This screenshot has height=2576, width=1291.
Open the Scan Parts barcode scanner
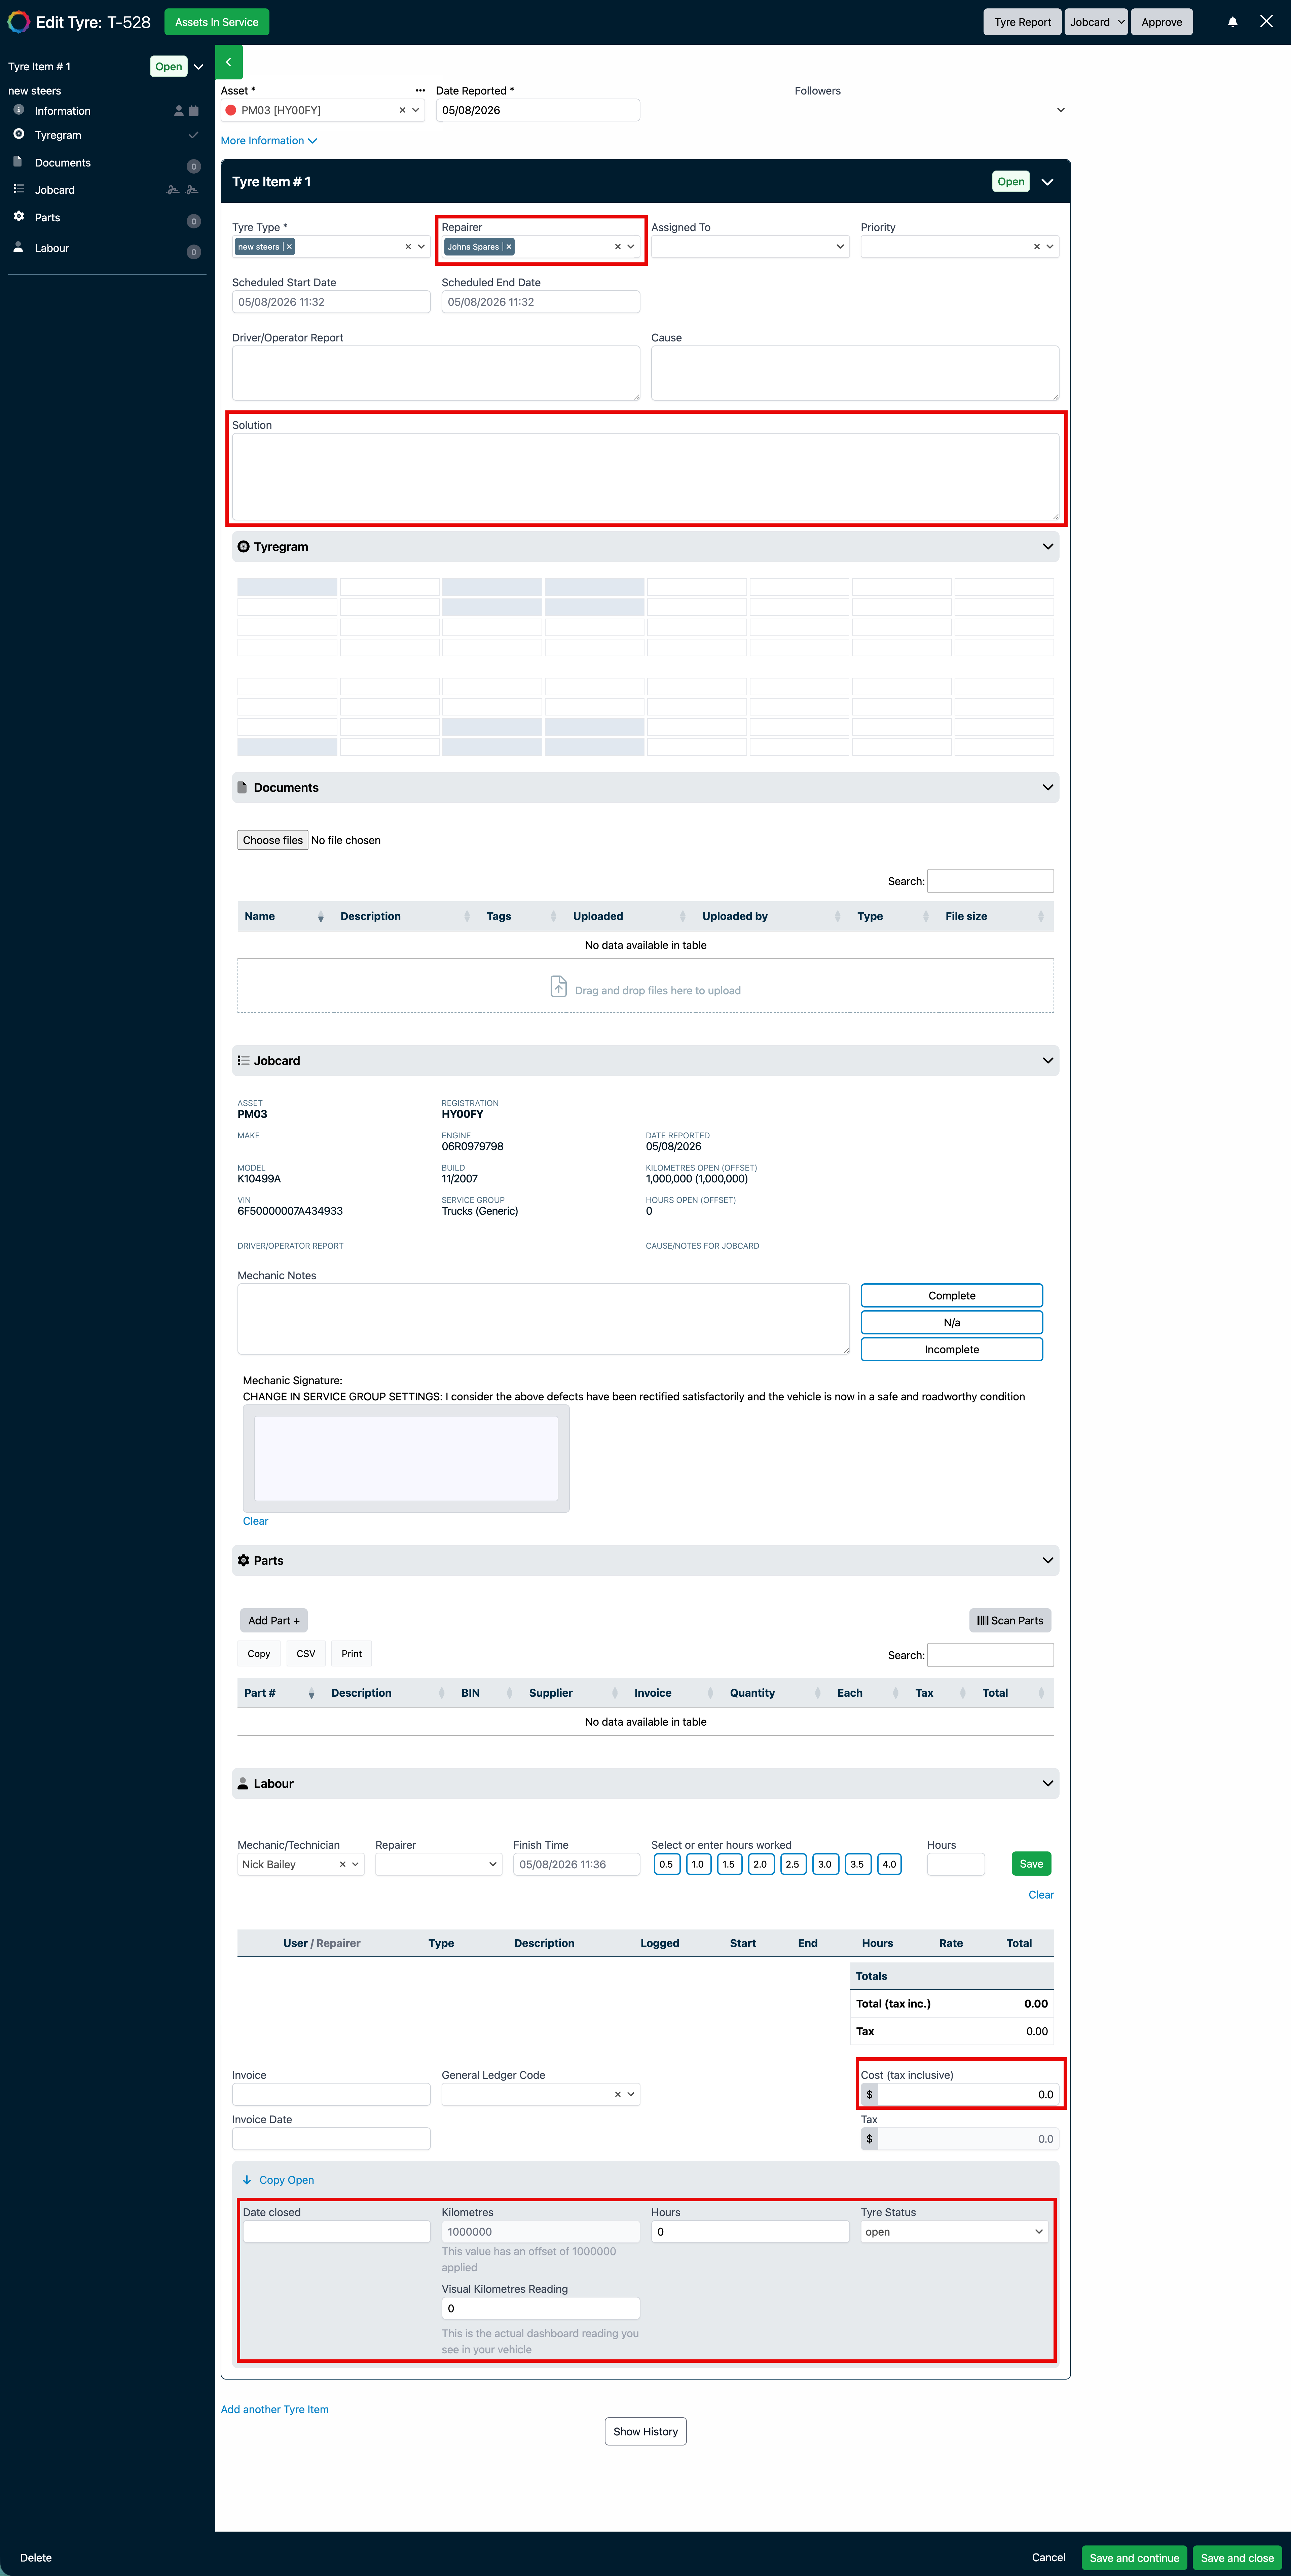tap(1010, 1620)
